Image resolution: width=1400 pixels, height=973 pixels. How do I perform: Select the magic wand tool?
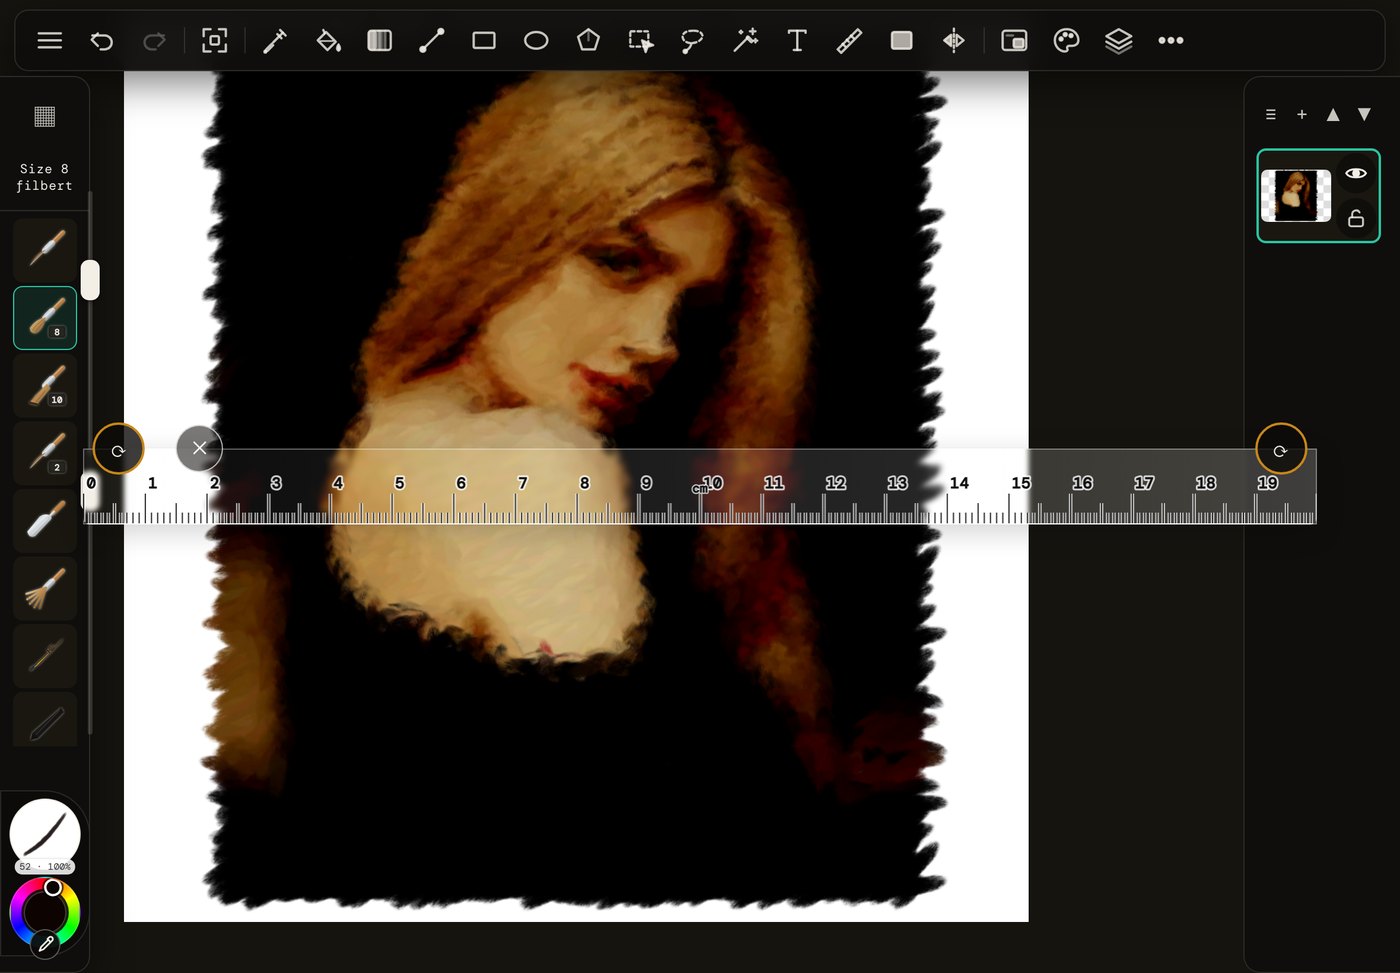[745, 41]
